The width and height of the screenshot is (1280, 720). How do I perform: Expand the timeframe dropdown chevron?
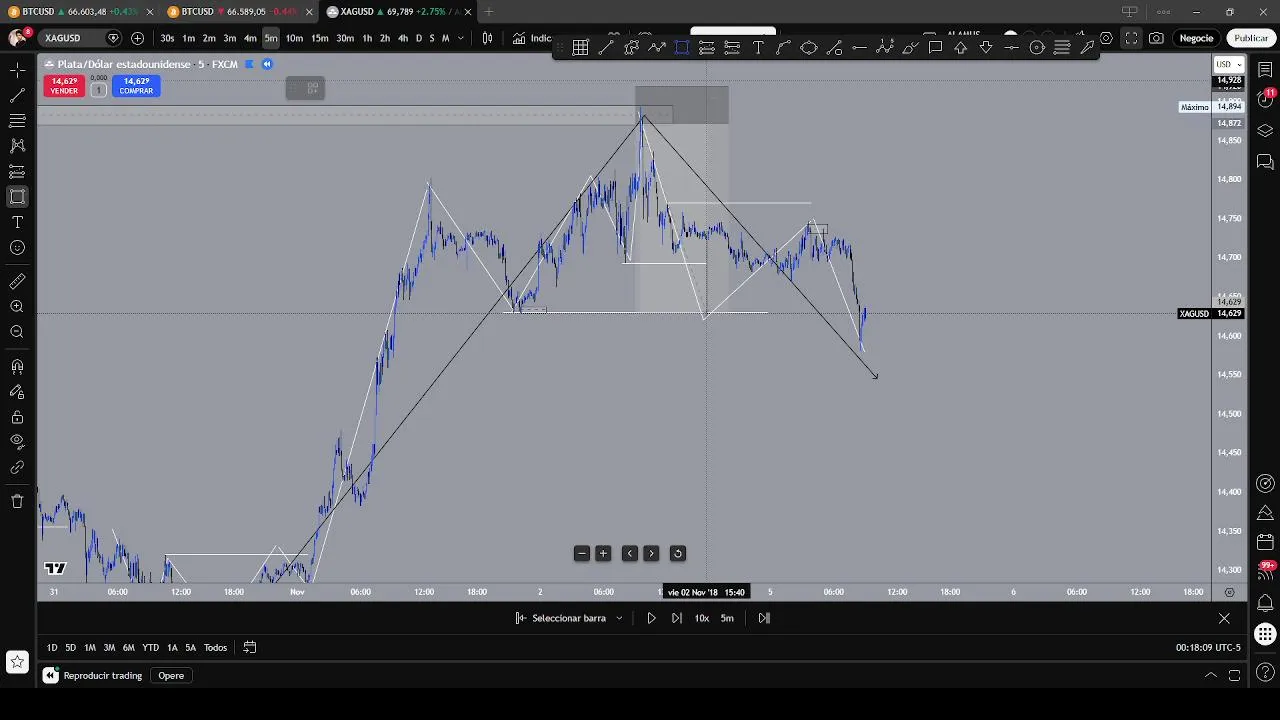pos(460,38)
